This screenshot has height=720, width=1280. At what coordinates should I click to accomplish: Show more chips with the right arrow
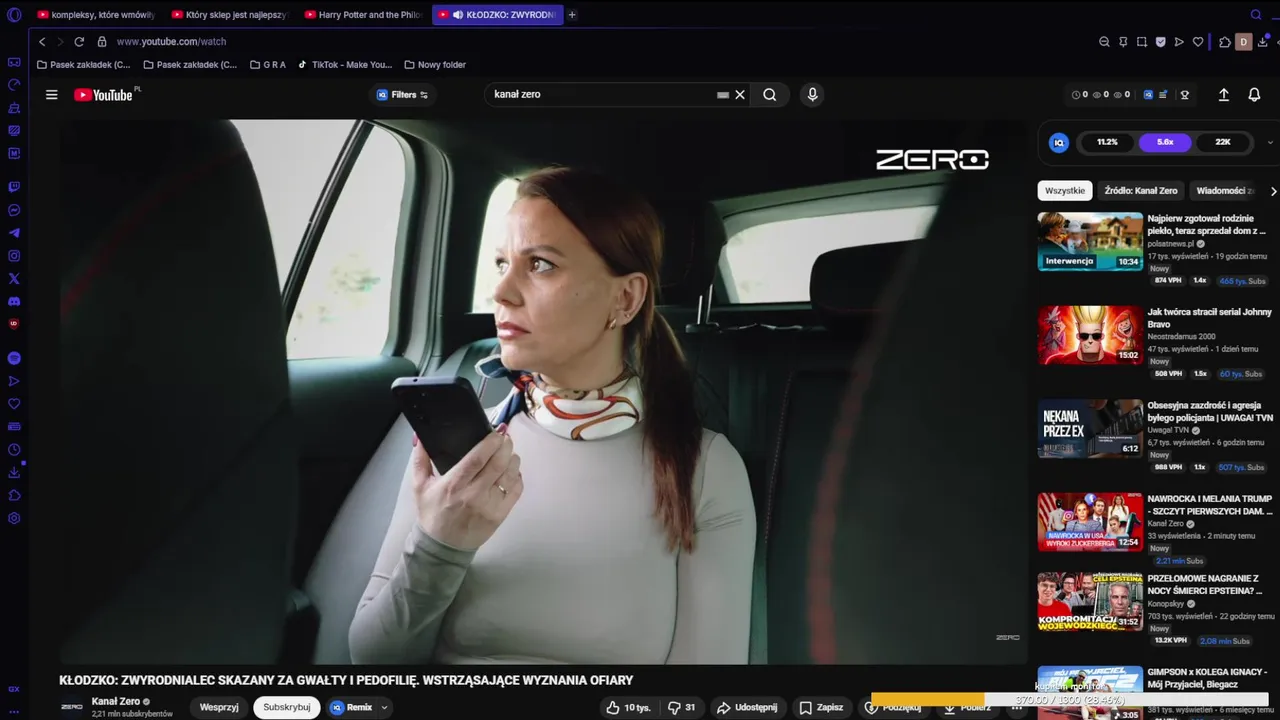click(x=1273, y=191)
